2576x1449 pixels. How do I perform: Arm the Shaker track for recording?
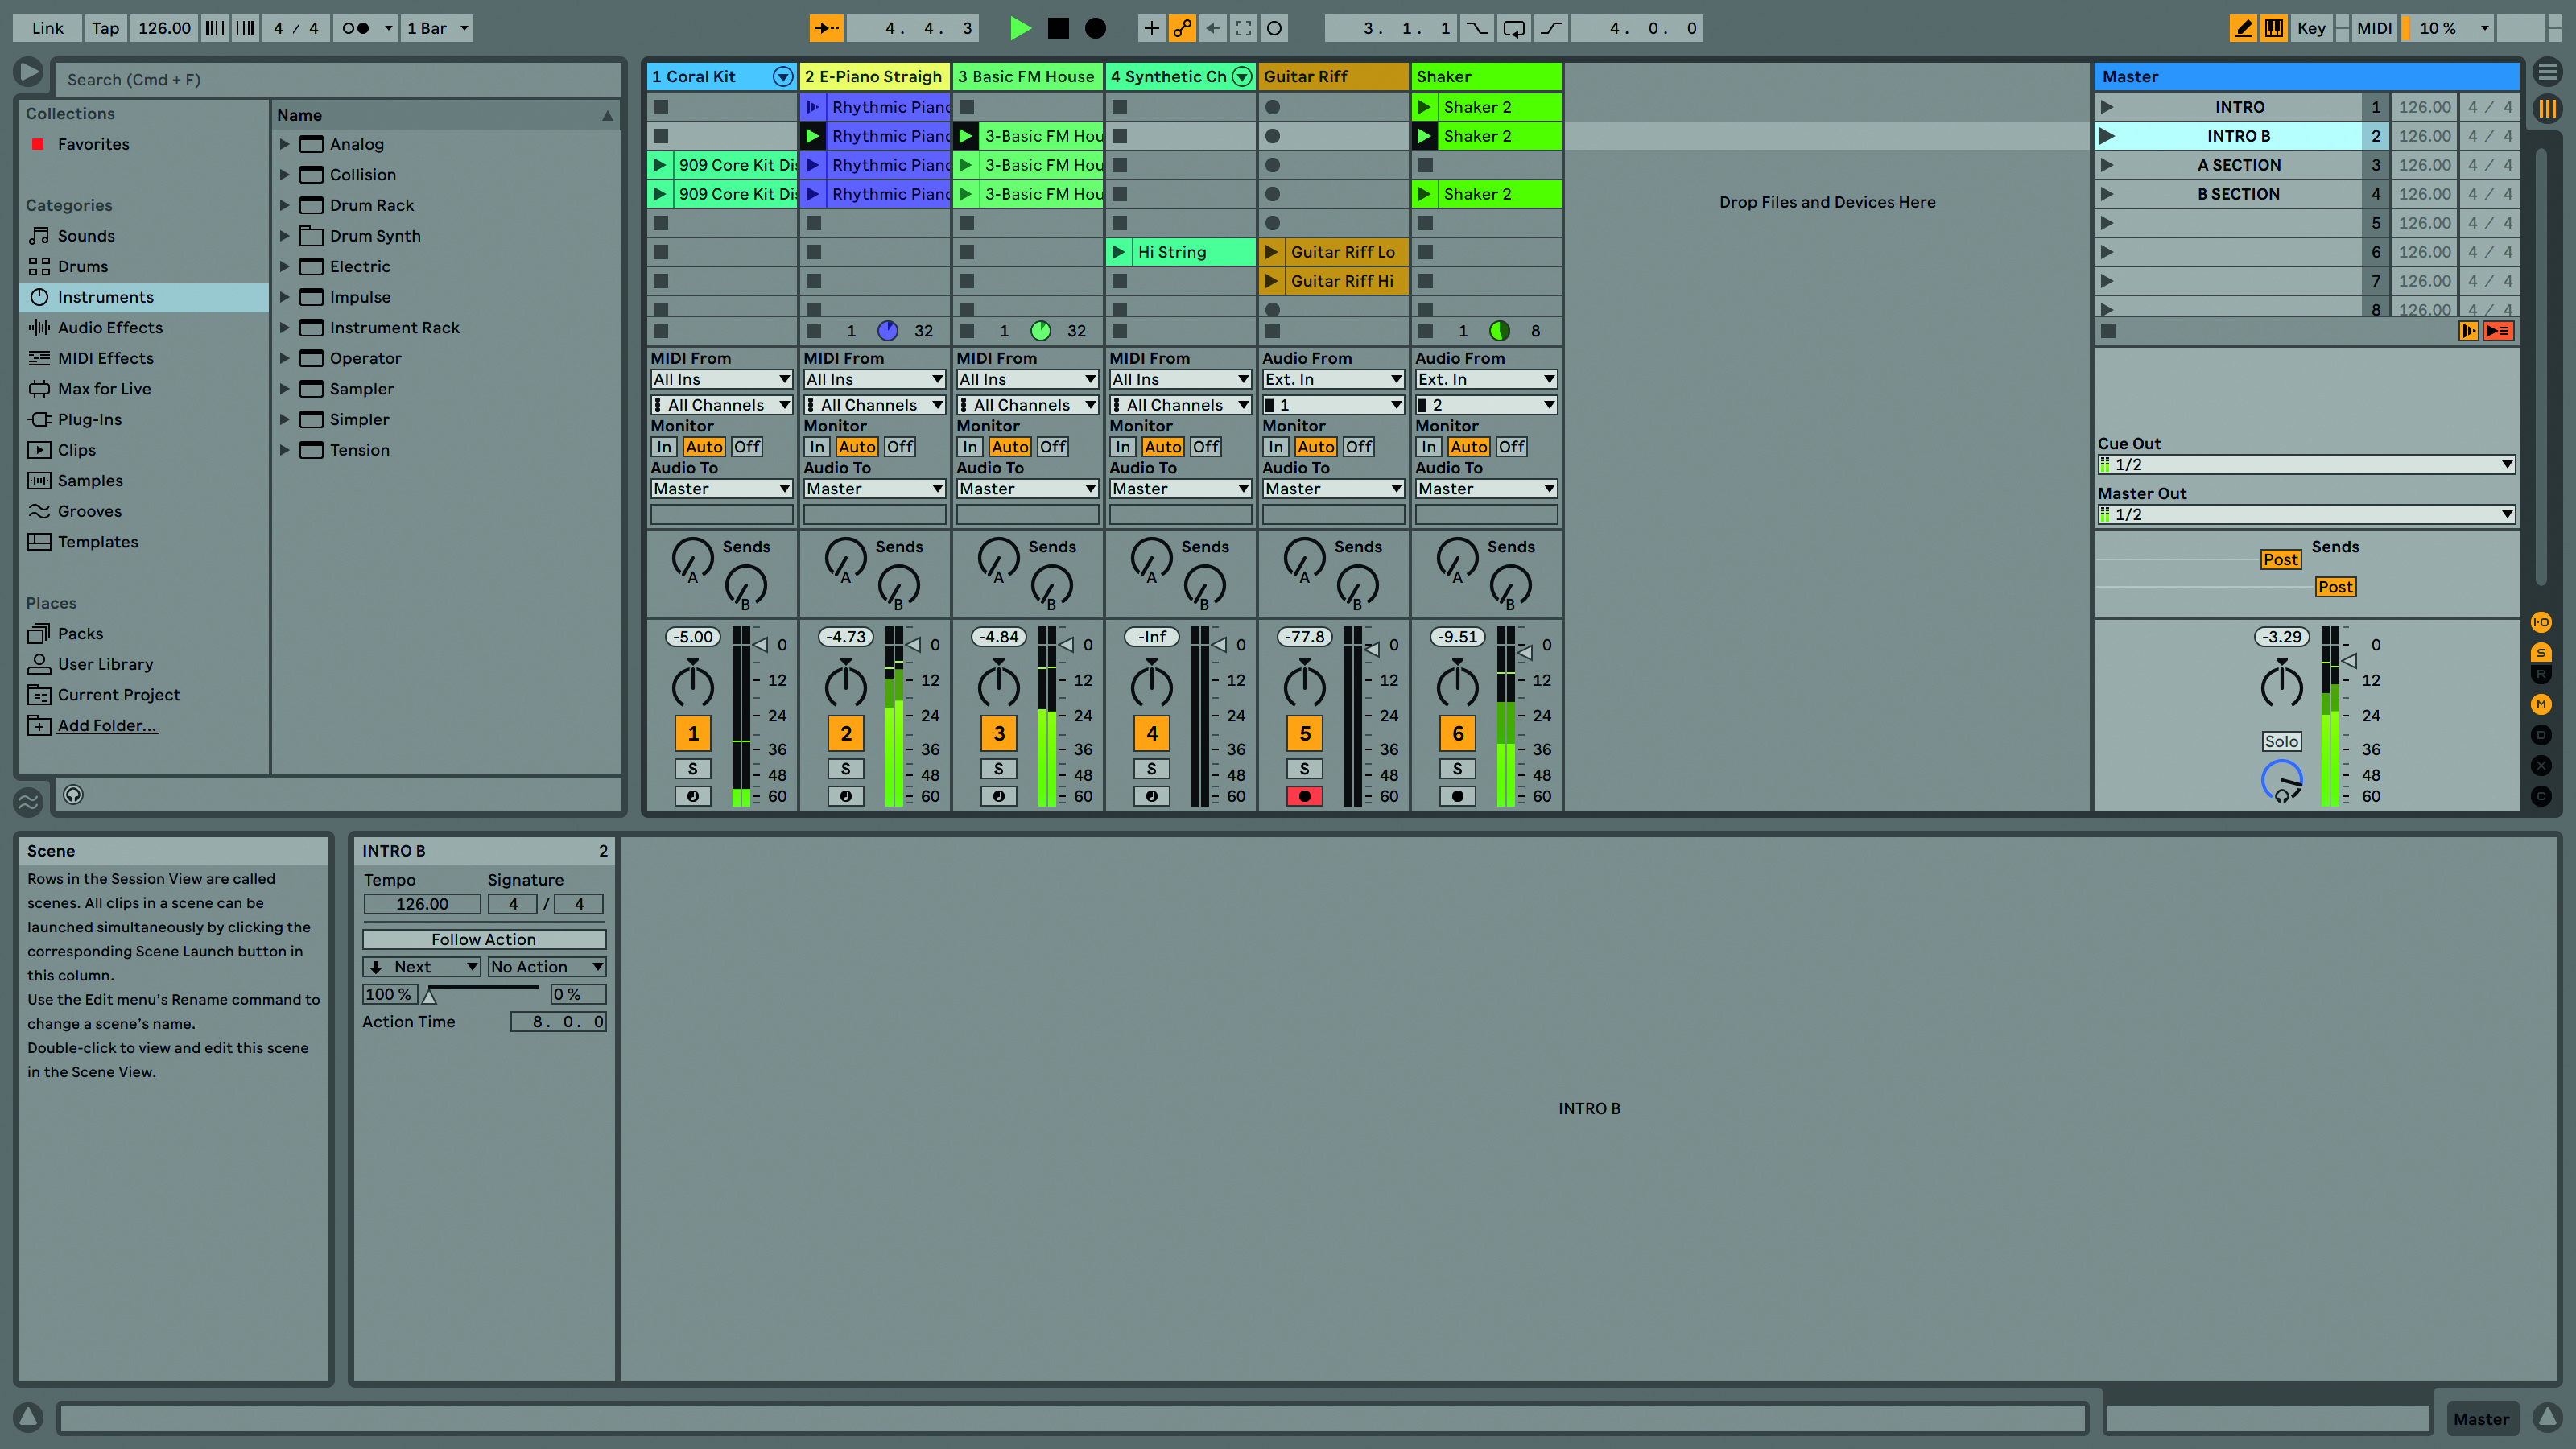pyautogui.click(x=1458, y=796)
